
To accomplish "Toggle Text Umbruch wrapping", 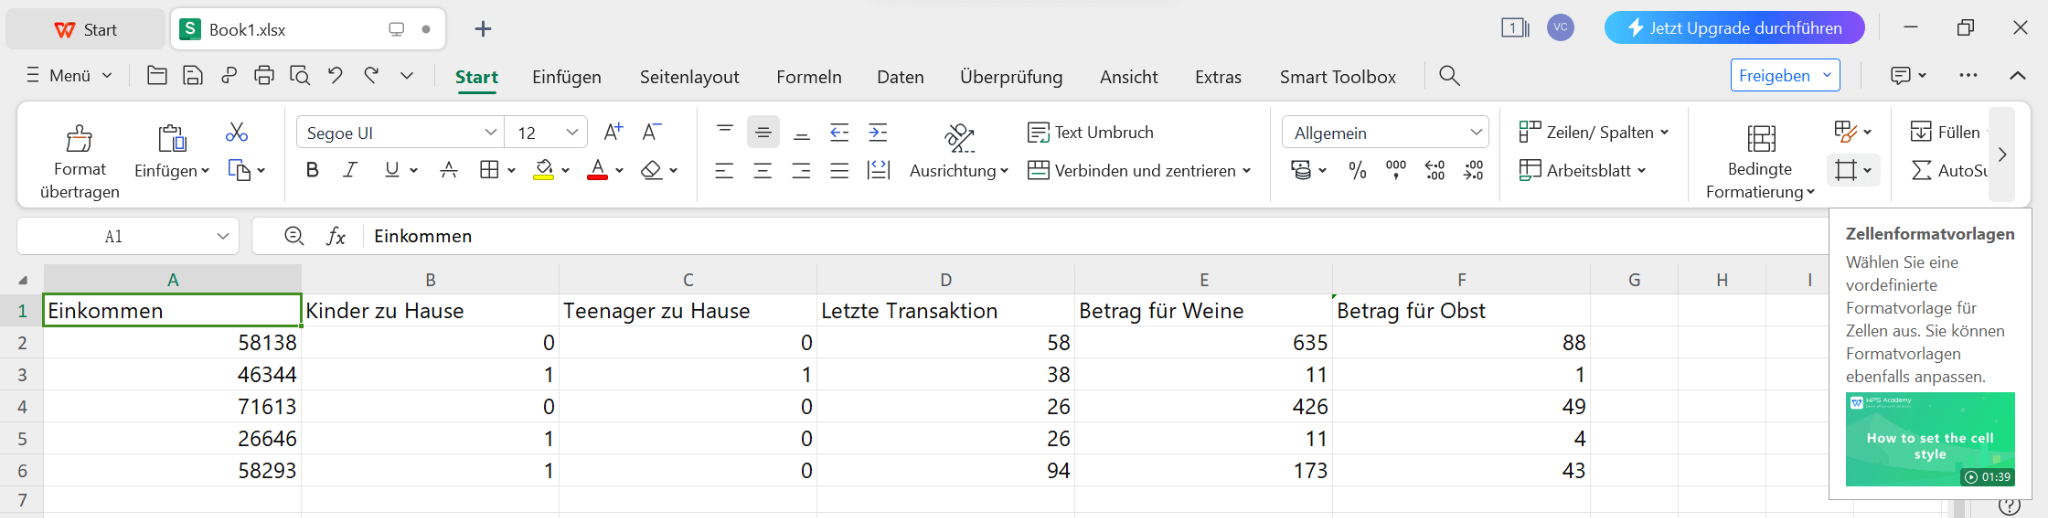I will (1090, 132).
